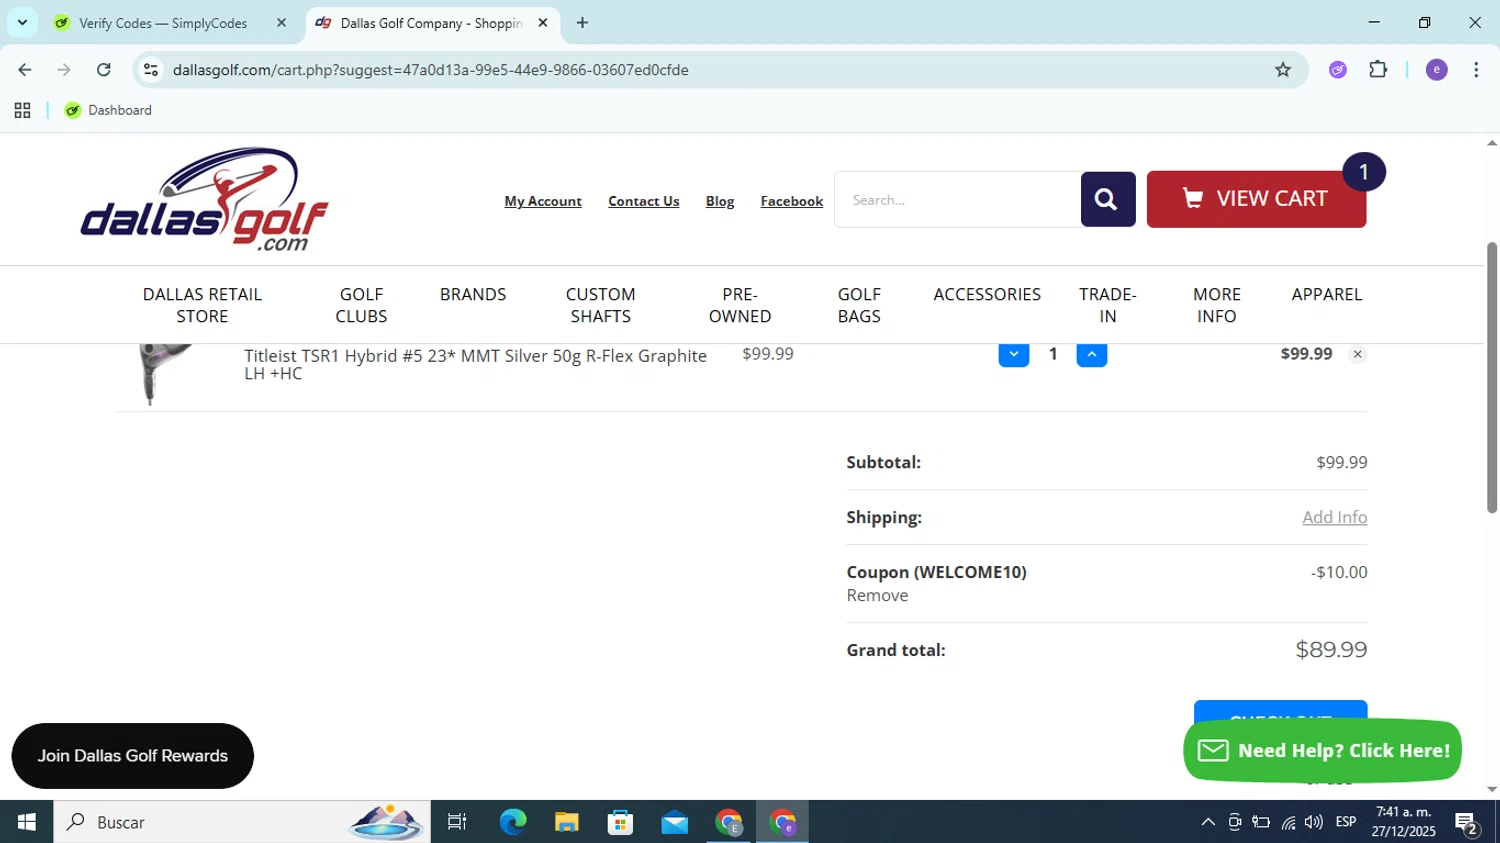Viewport: 1500px width, 843px height.
Task: Open the network status icon
Action: 1288,822
